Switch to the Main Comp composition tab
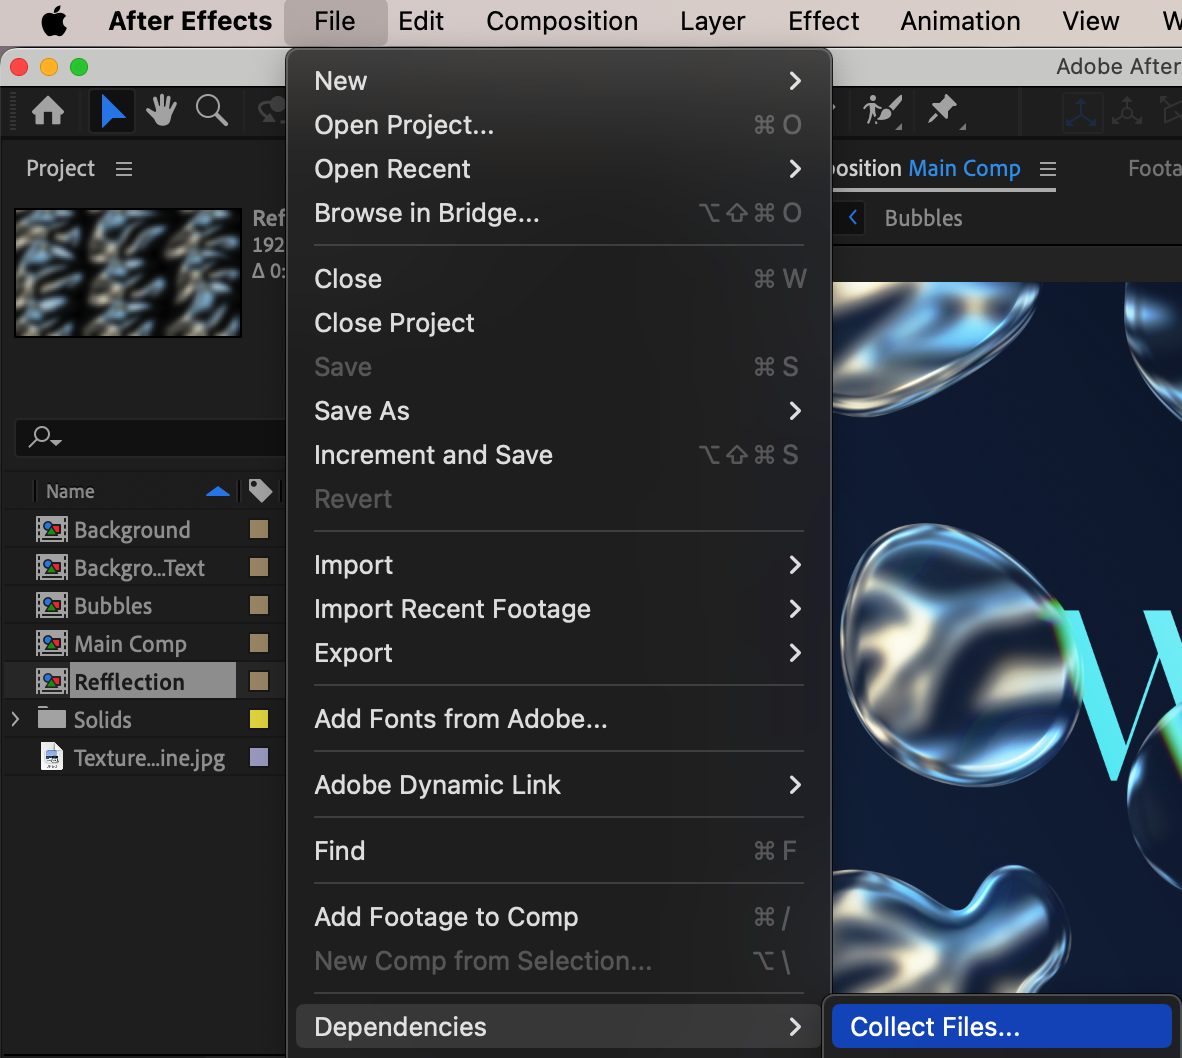The width and height of the screenshot is (1182, 1058). click(x=963, y=168)
